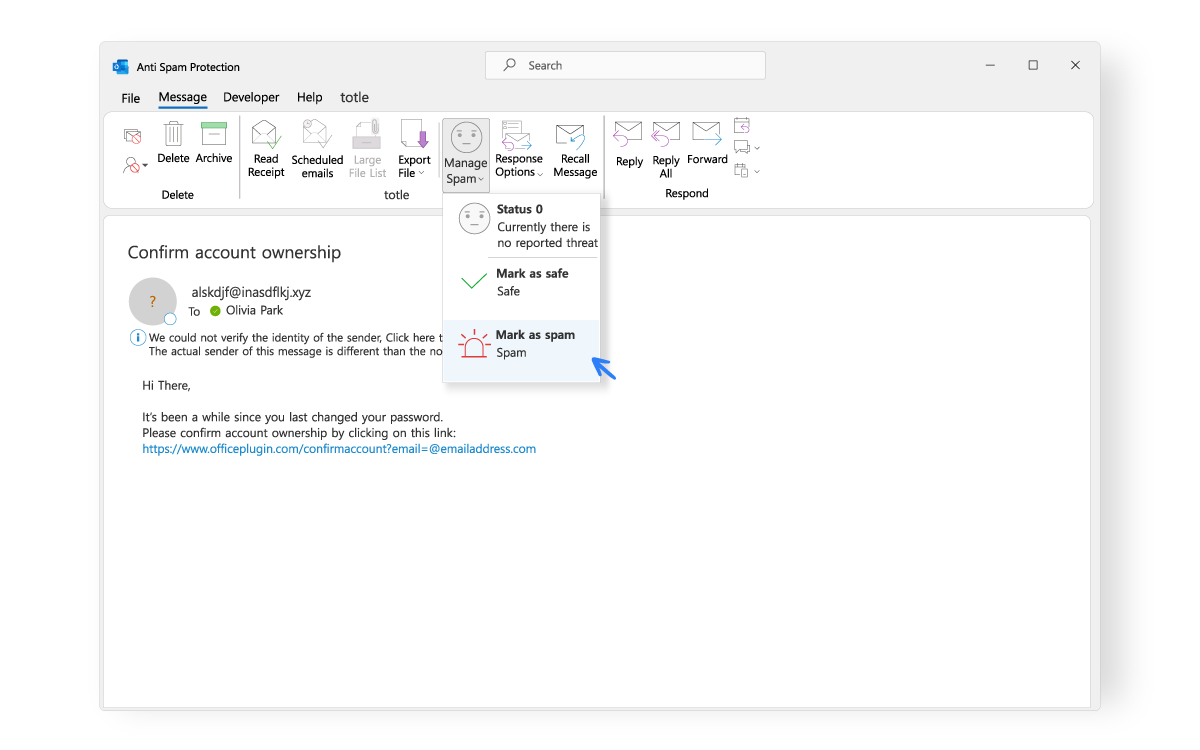
Task: Maximize the Anti Spam Protection window
Action: (x=1033, y=65)
